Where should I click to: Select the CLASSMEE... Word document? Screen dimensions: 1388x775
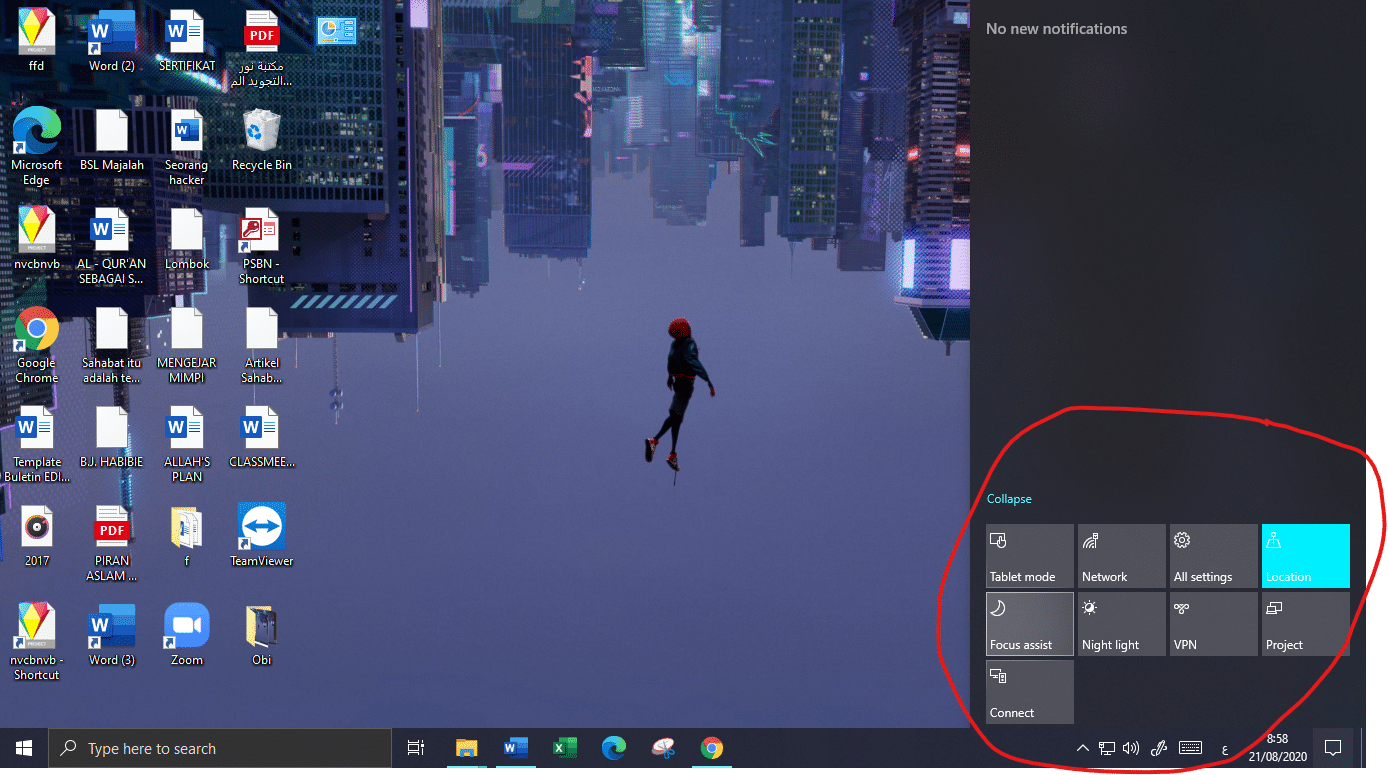(x=261, y=437)
